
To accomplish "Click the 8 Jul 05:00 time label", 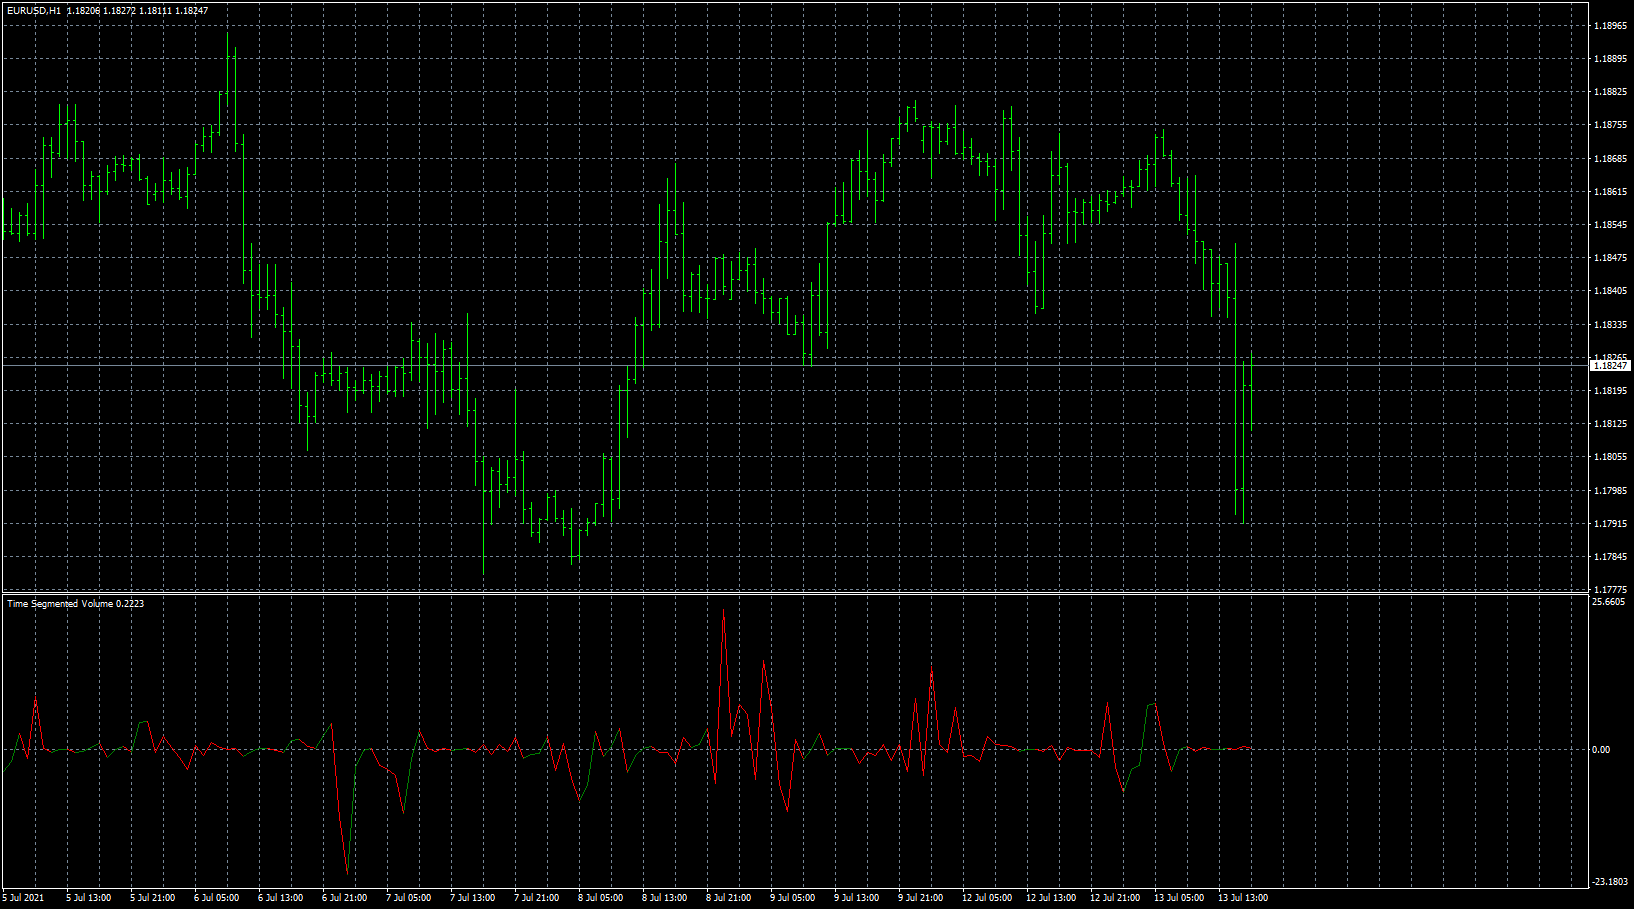I will [x=601, y=898].
